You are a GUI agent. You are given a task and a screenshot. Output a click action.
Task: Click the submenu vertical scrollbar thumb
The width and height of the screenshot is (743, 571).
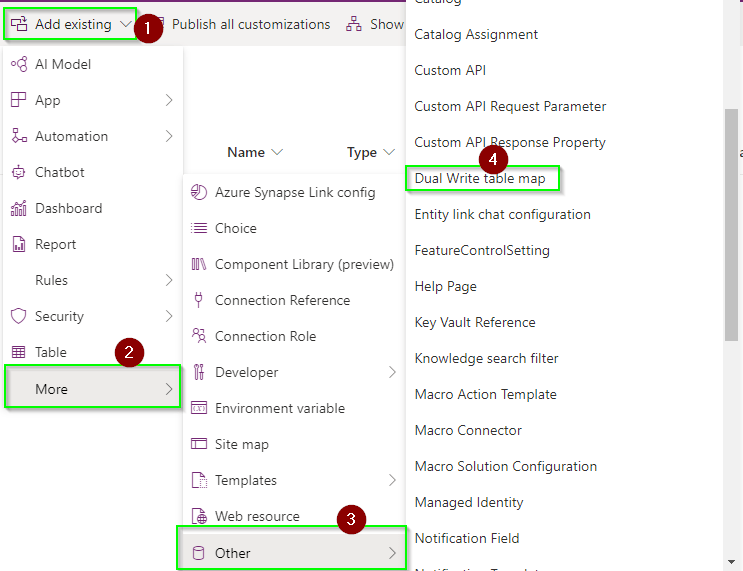tap(731, 225)
